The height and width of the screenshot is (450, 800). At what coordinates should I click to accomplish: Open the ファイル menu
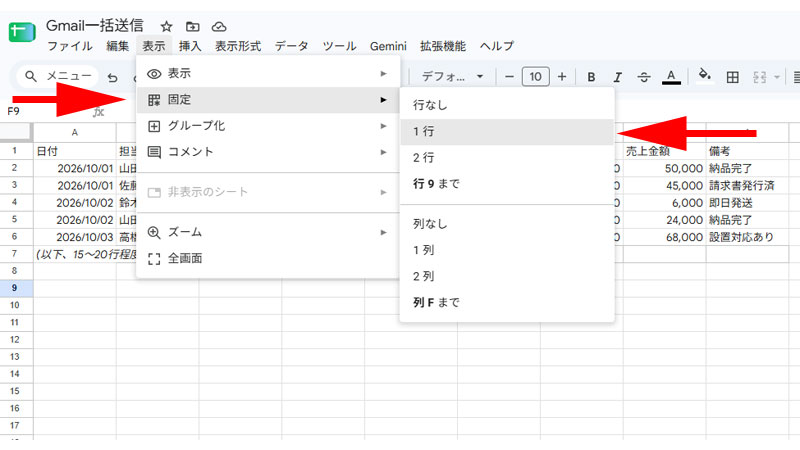tap(70, 46)
